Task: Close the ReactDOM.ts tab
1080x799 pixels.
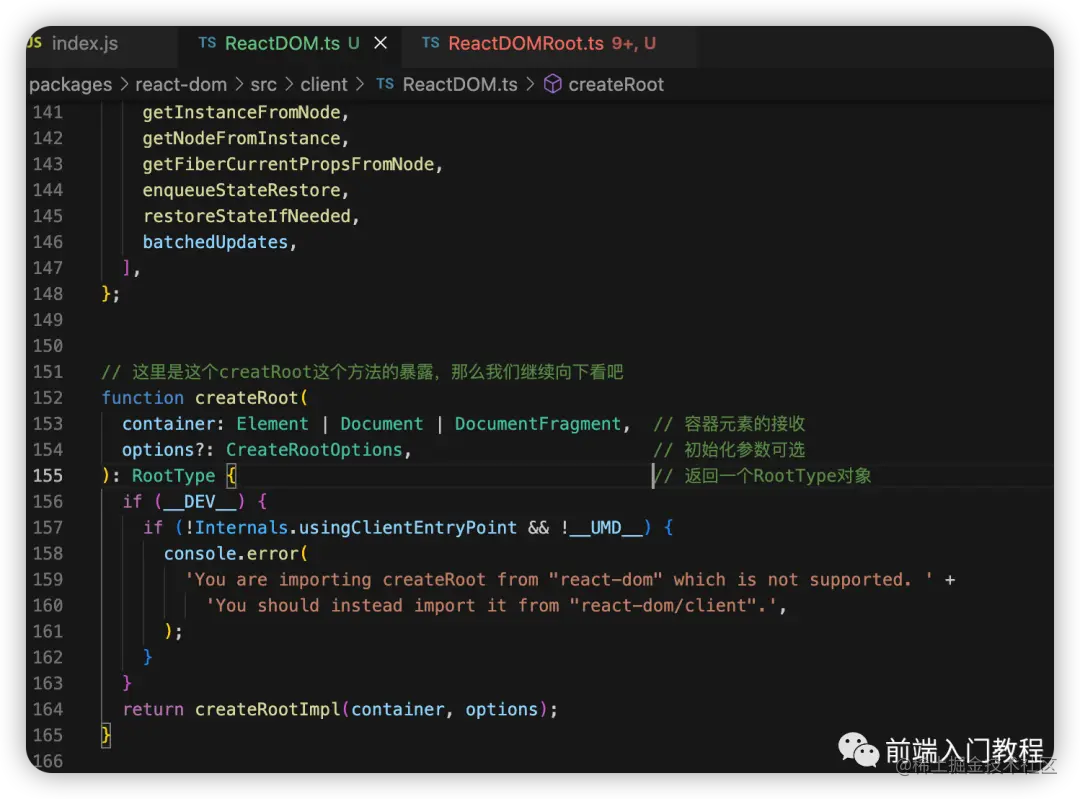Action: (380, 43)
